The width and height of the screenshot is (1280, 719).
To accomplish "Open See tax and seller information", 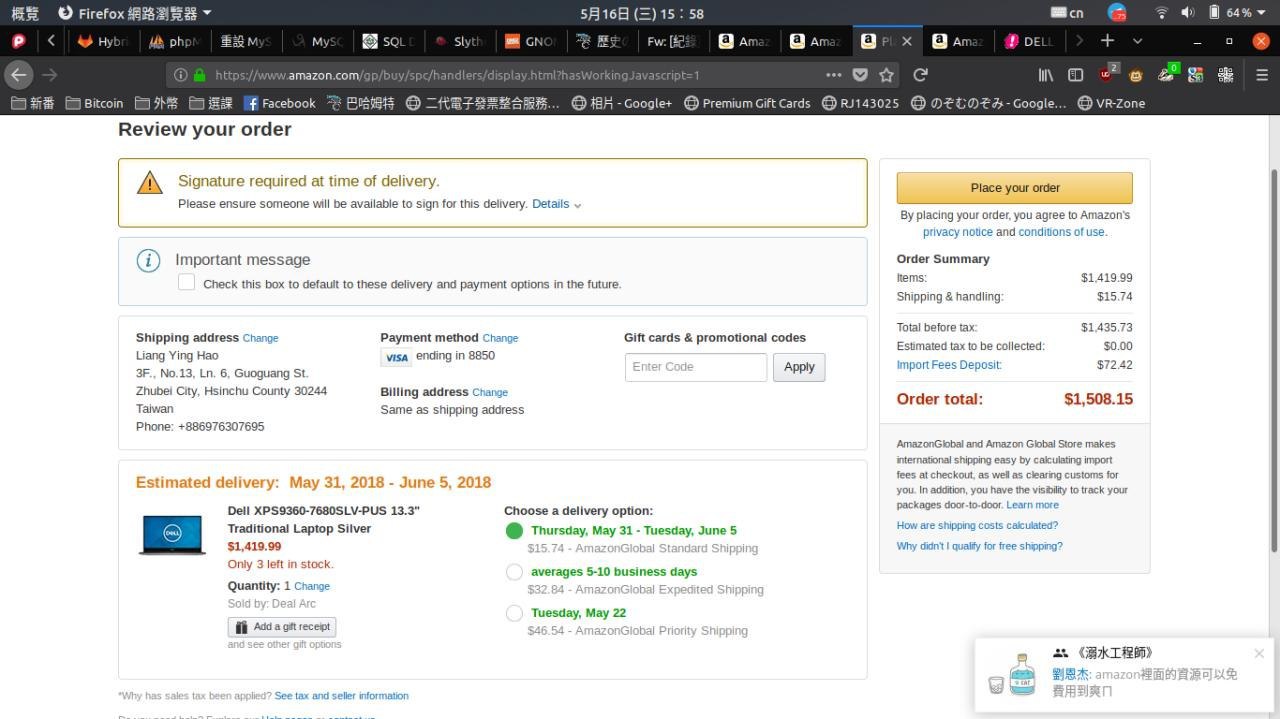I will pos(342,696).
